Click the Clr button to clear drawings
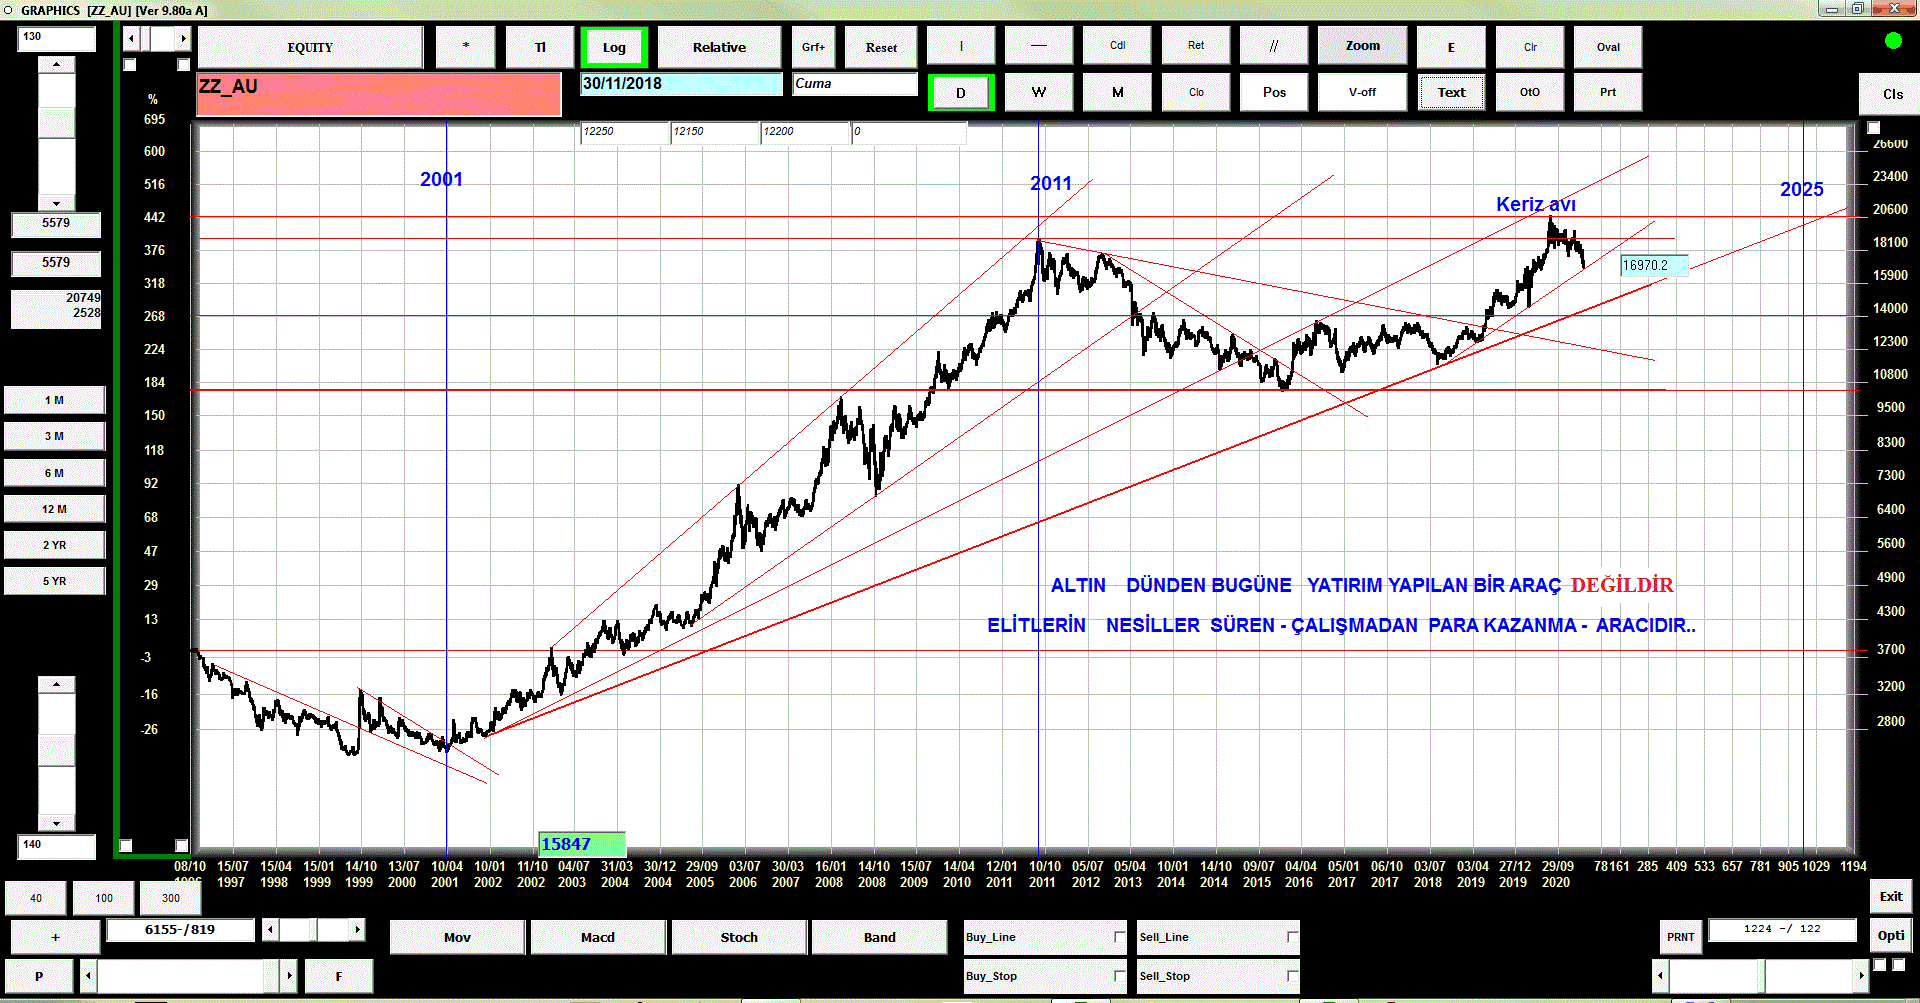The image size is (1920, 1003). (1530, 47)
